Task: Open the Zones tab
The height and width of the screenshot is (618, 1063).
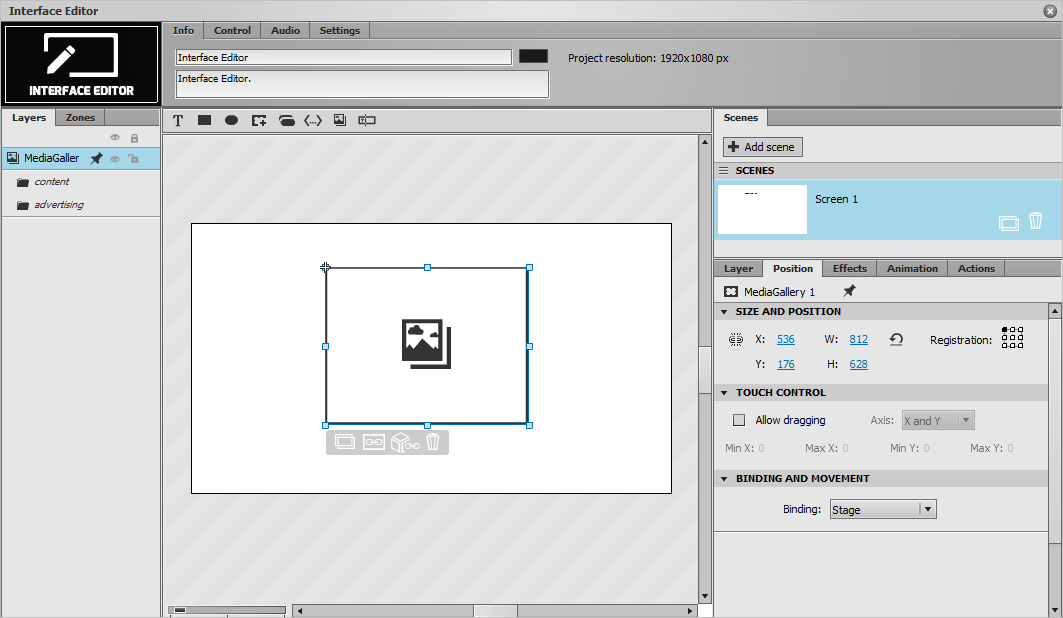Action: [x=80, y=117]
